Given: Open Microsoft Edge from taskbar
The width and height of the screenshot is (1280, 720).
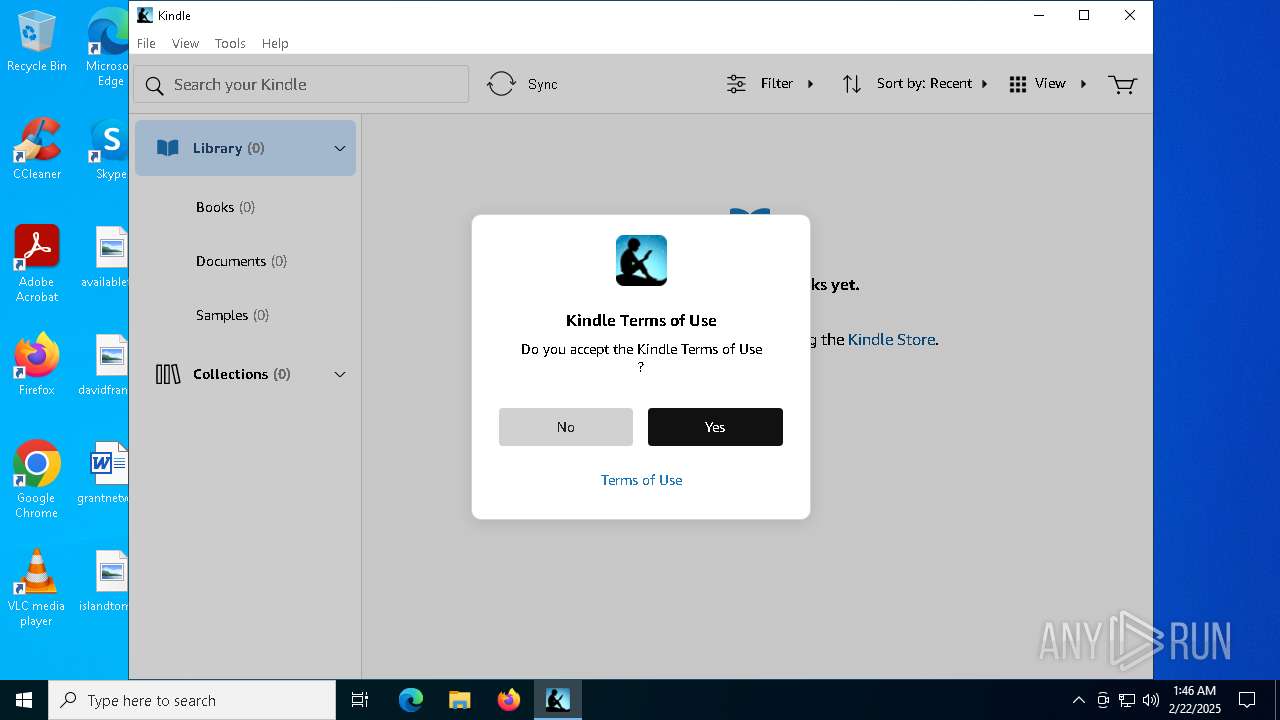Looking at the screenshot, I should coord(411,700).
